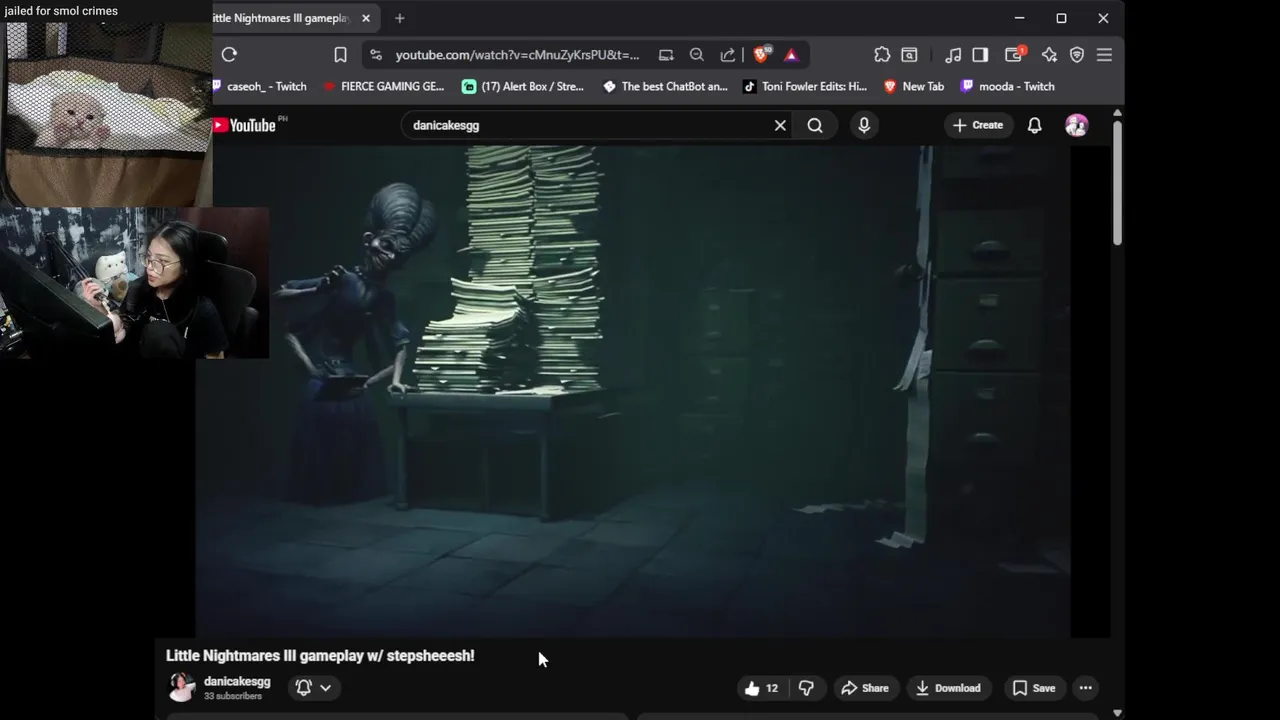
Task: Bookmark this page using the bookmark icon
Action: [x=340, y=55]
